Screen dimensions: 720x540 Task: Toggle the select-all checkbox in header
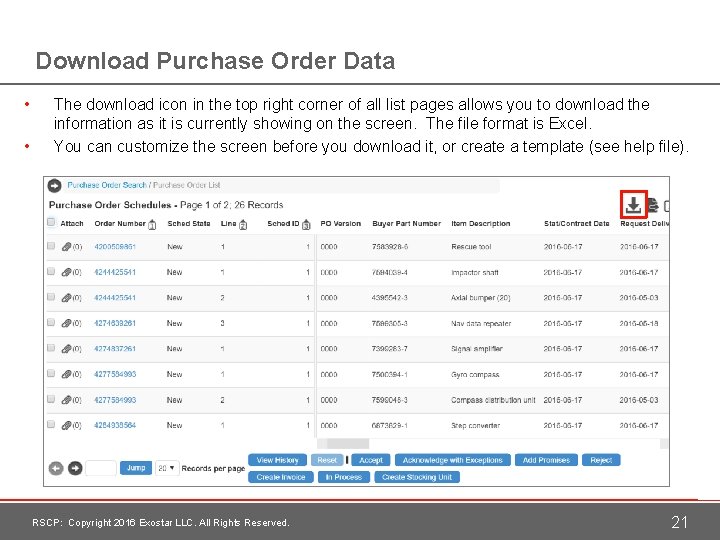click(x=51, y=222)
